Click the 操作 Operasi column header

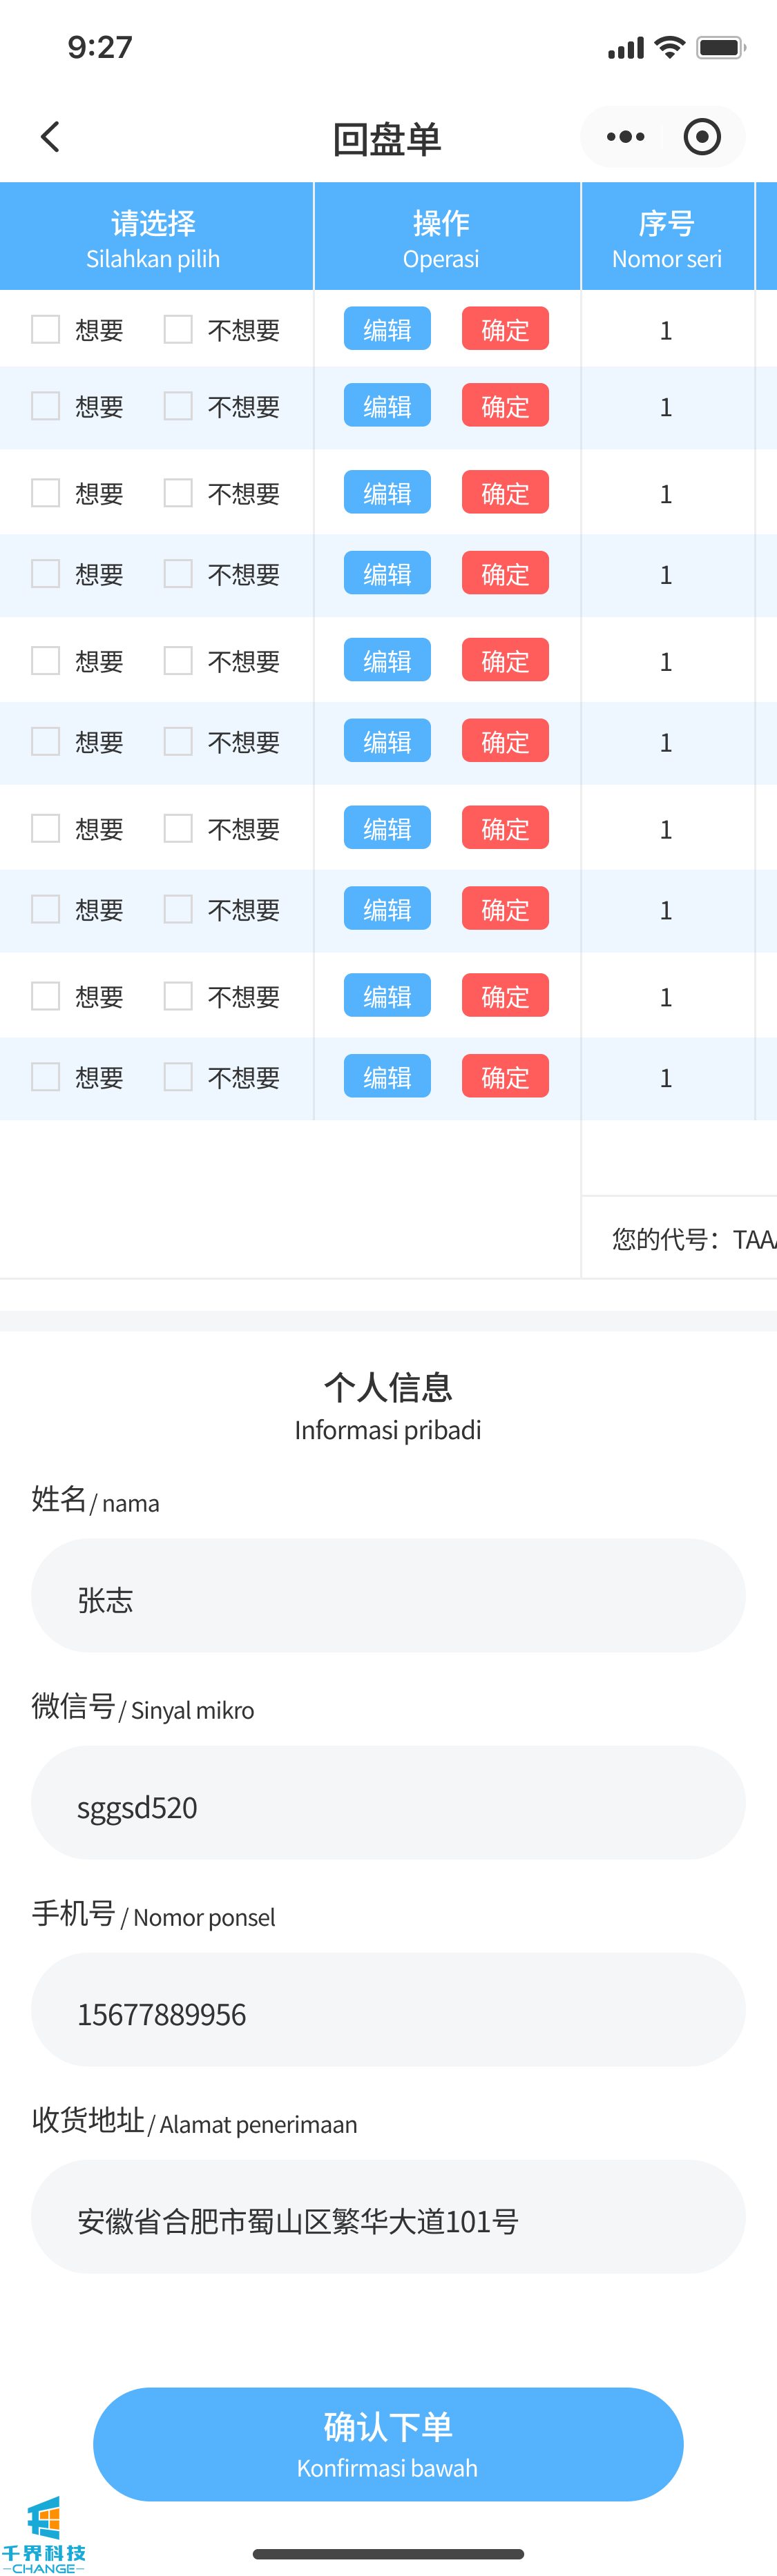coord(441,238)
